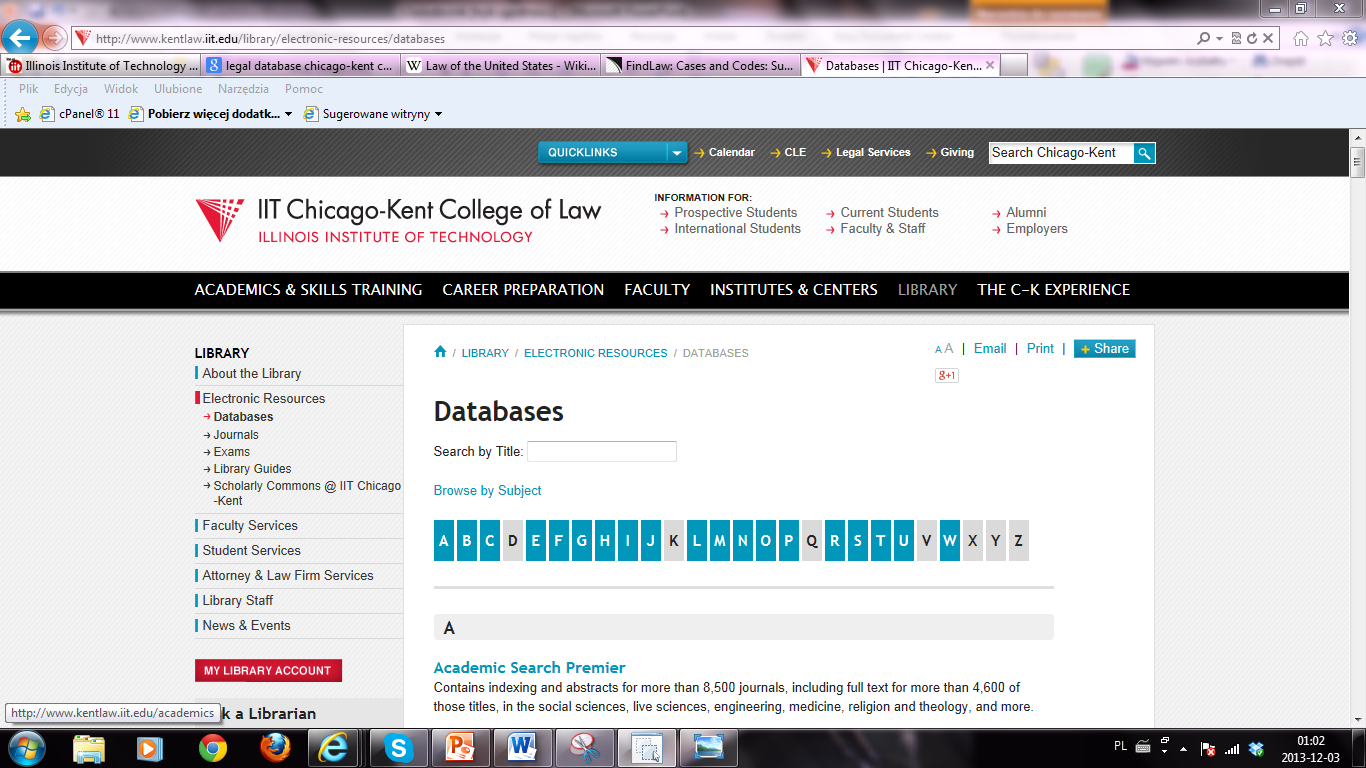Expand Sugerowane witryny favorites dropdown
The width and height of the screenshot is (1366, 768).
pos(438,114)
